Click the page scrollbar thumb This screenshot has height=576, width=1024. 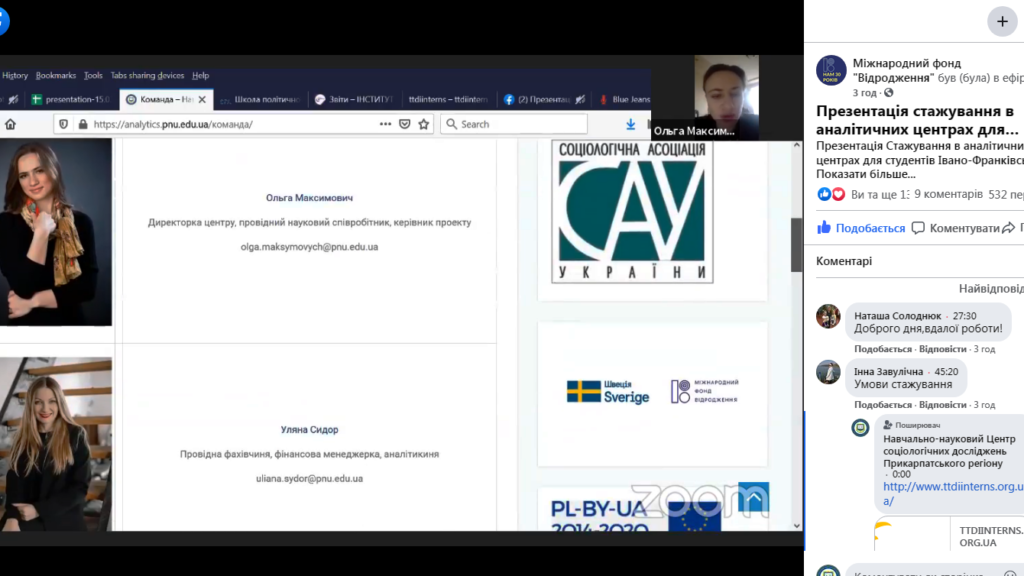coord(796,245)
